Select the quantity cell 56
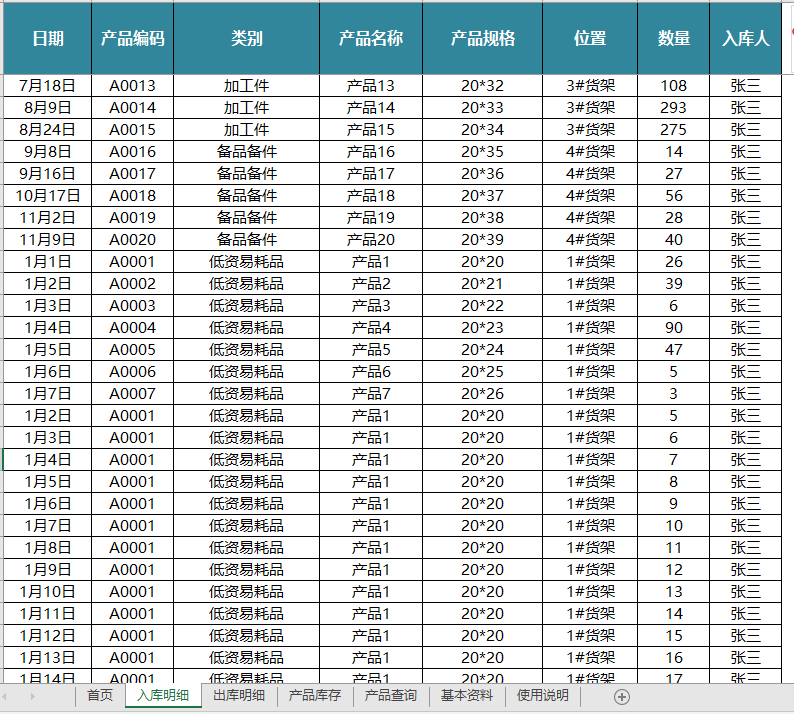This screenshot has width=794, height=714. point(673,195)
